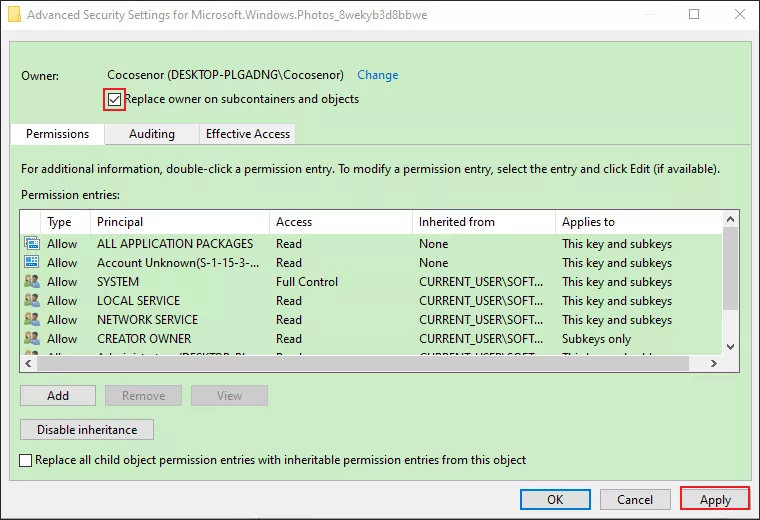Select the SYSTEM principal entry
760x520 pixels.
pos(118,282)
